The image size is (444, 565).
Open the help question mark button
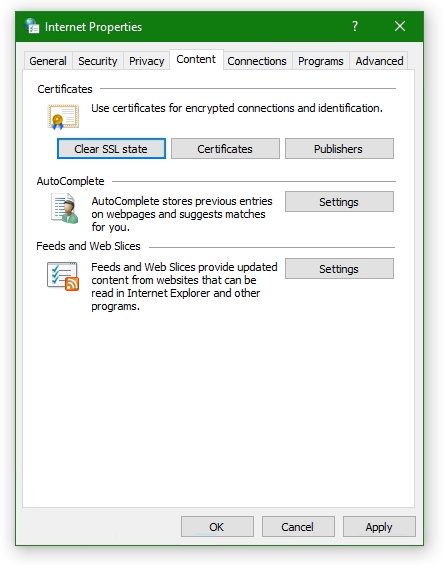click(355, 26)
